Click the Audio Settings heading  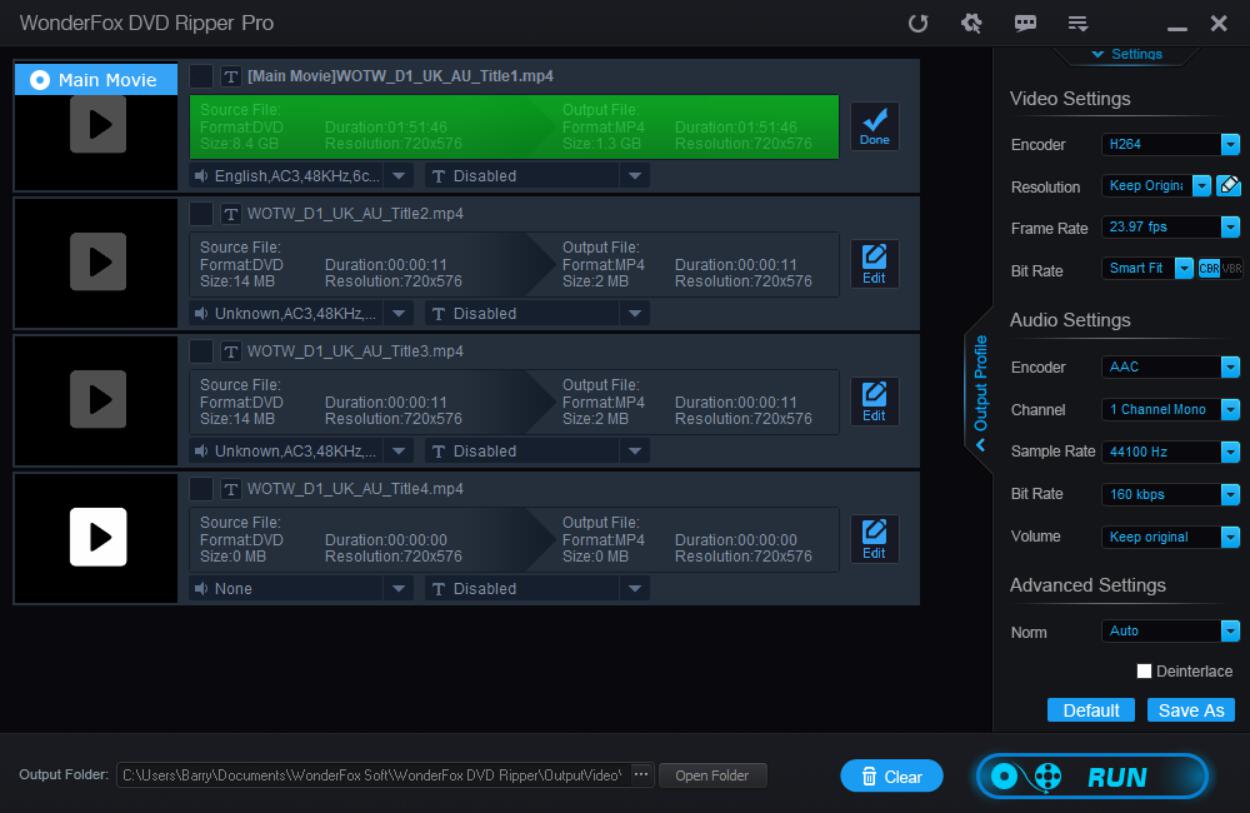pos(1070,321)
